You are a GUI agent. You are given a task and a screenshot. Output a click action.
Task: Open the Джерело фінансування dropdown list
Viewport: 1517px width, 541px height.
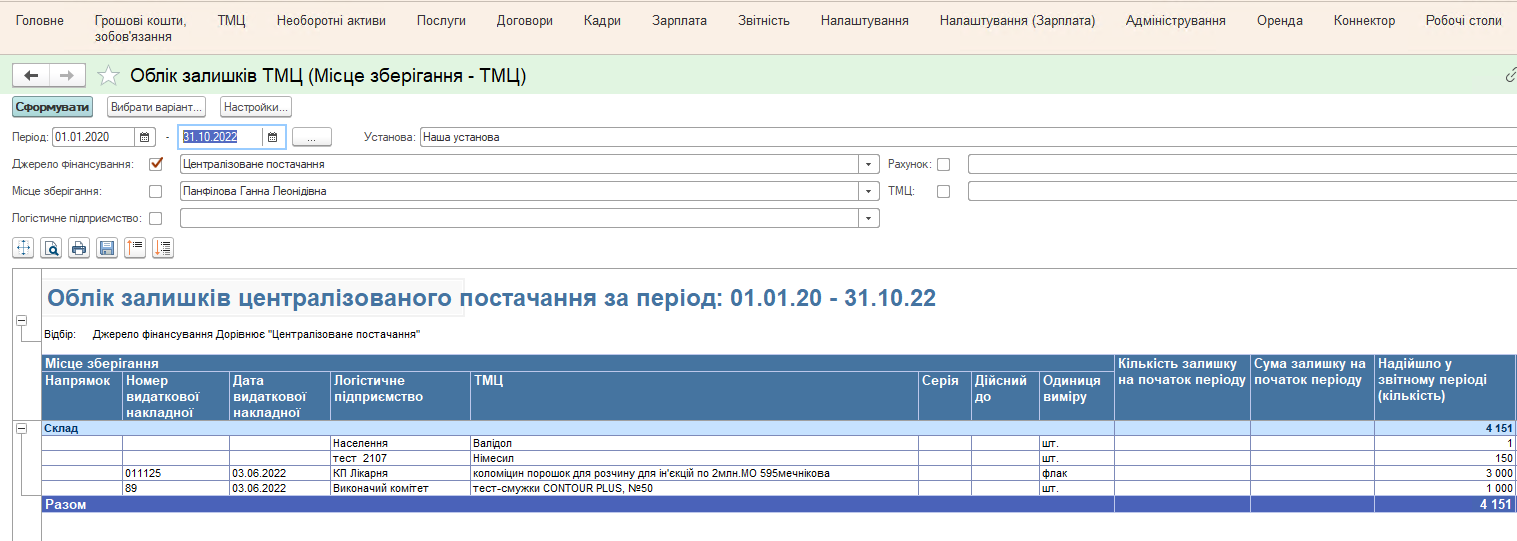[x=869, y=164]
